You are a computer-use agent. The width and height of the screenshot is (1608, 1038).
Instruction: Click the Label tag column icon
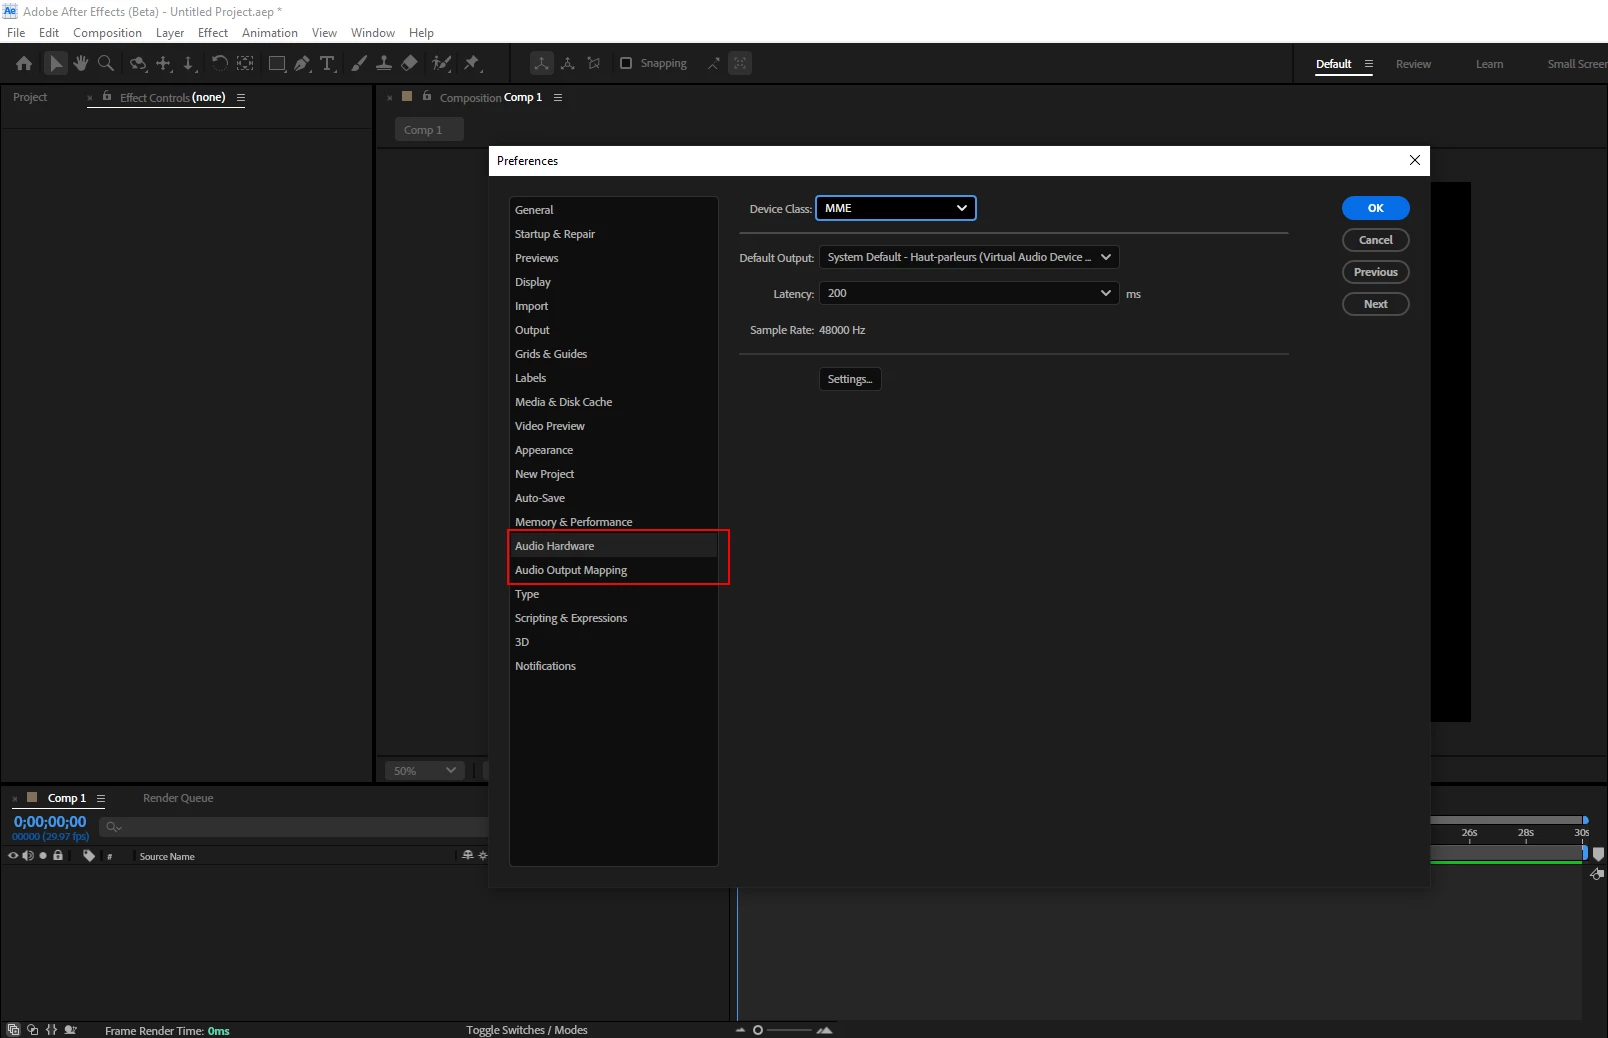click(x=89, y=856)
